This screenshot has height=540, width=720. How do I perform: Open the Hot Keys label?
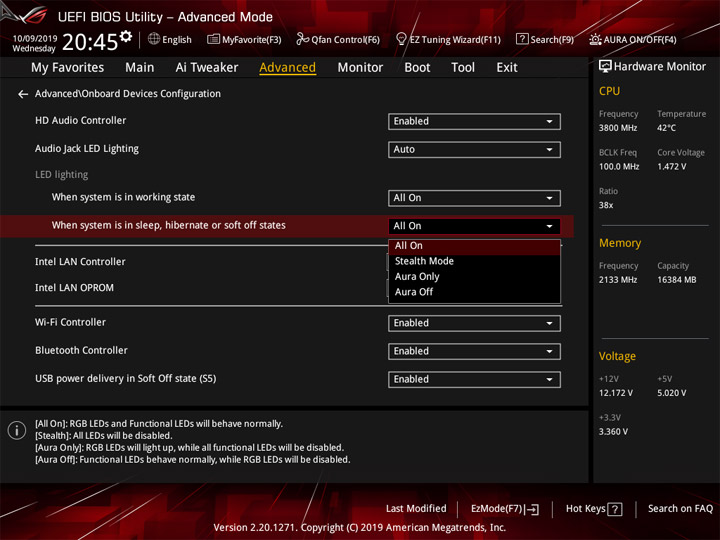tap(585, 509)
